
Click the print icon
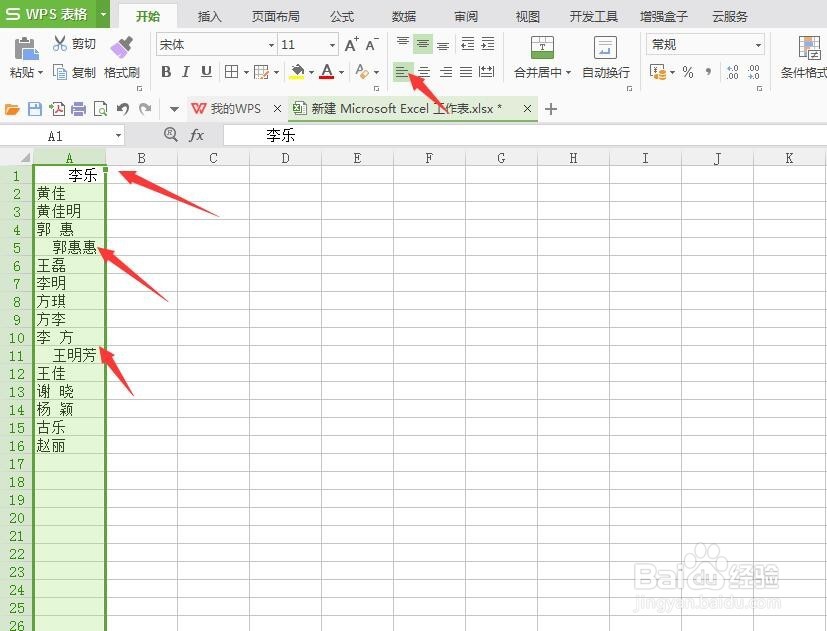point(79,109)
